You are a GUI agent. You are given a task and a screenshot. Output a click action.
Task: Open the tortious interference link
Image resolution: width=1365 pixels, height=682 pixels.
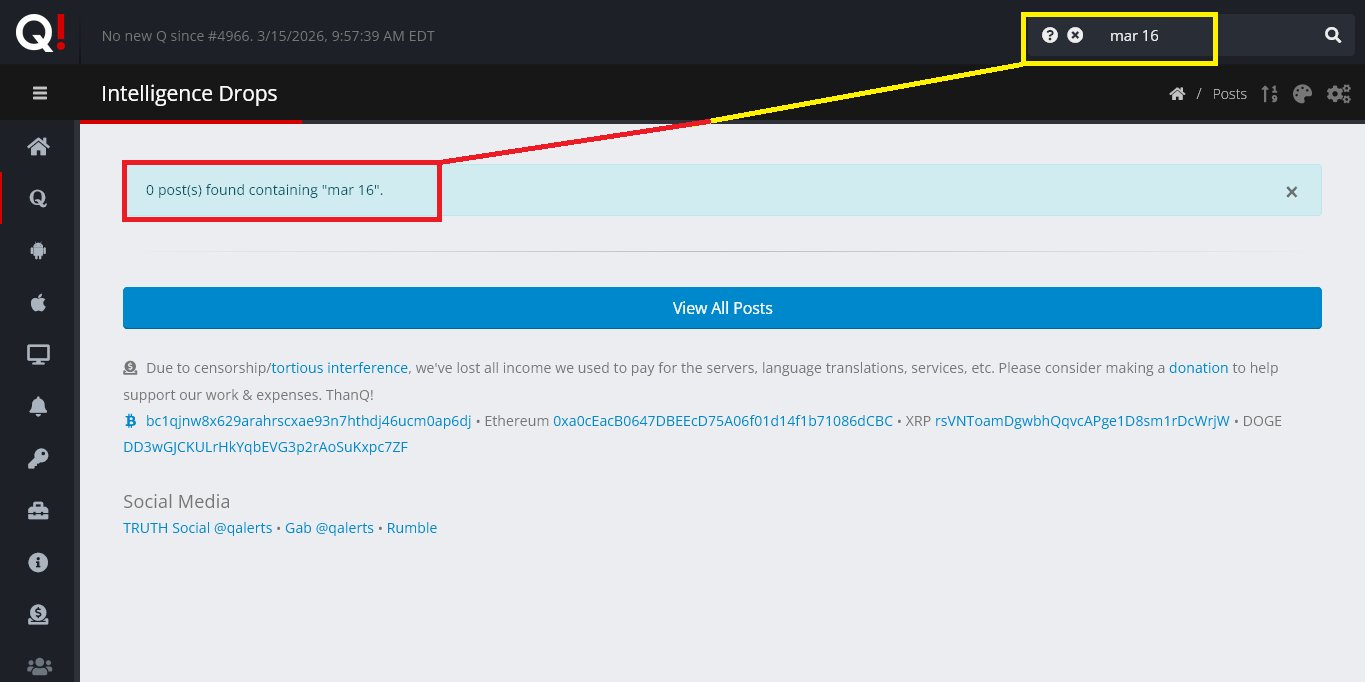pyautogui.click(x=340, y=368)
